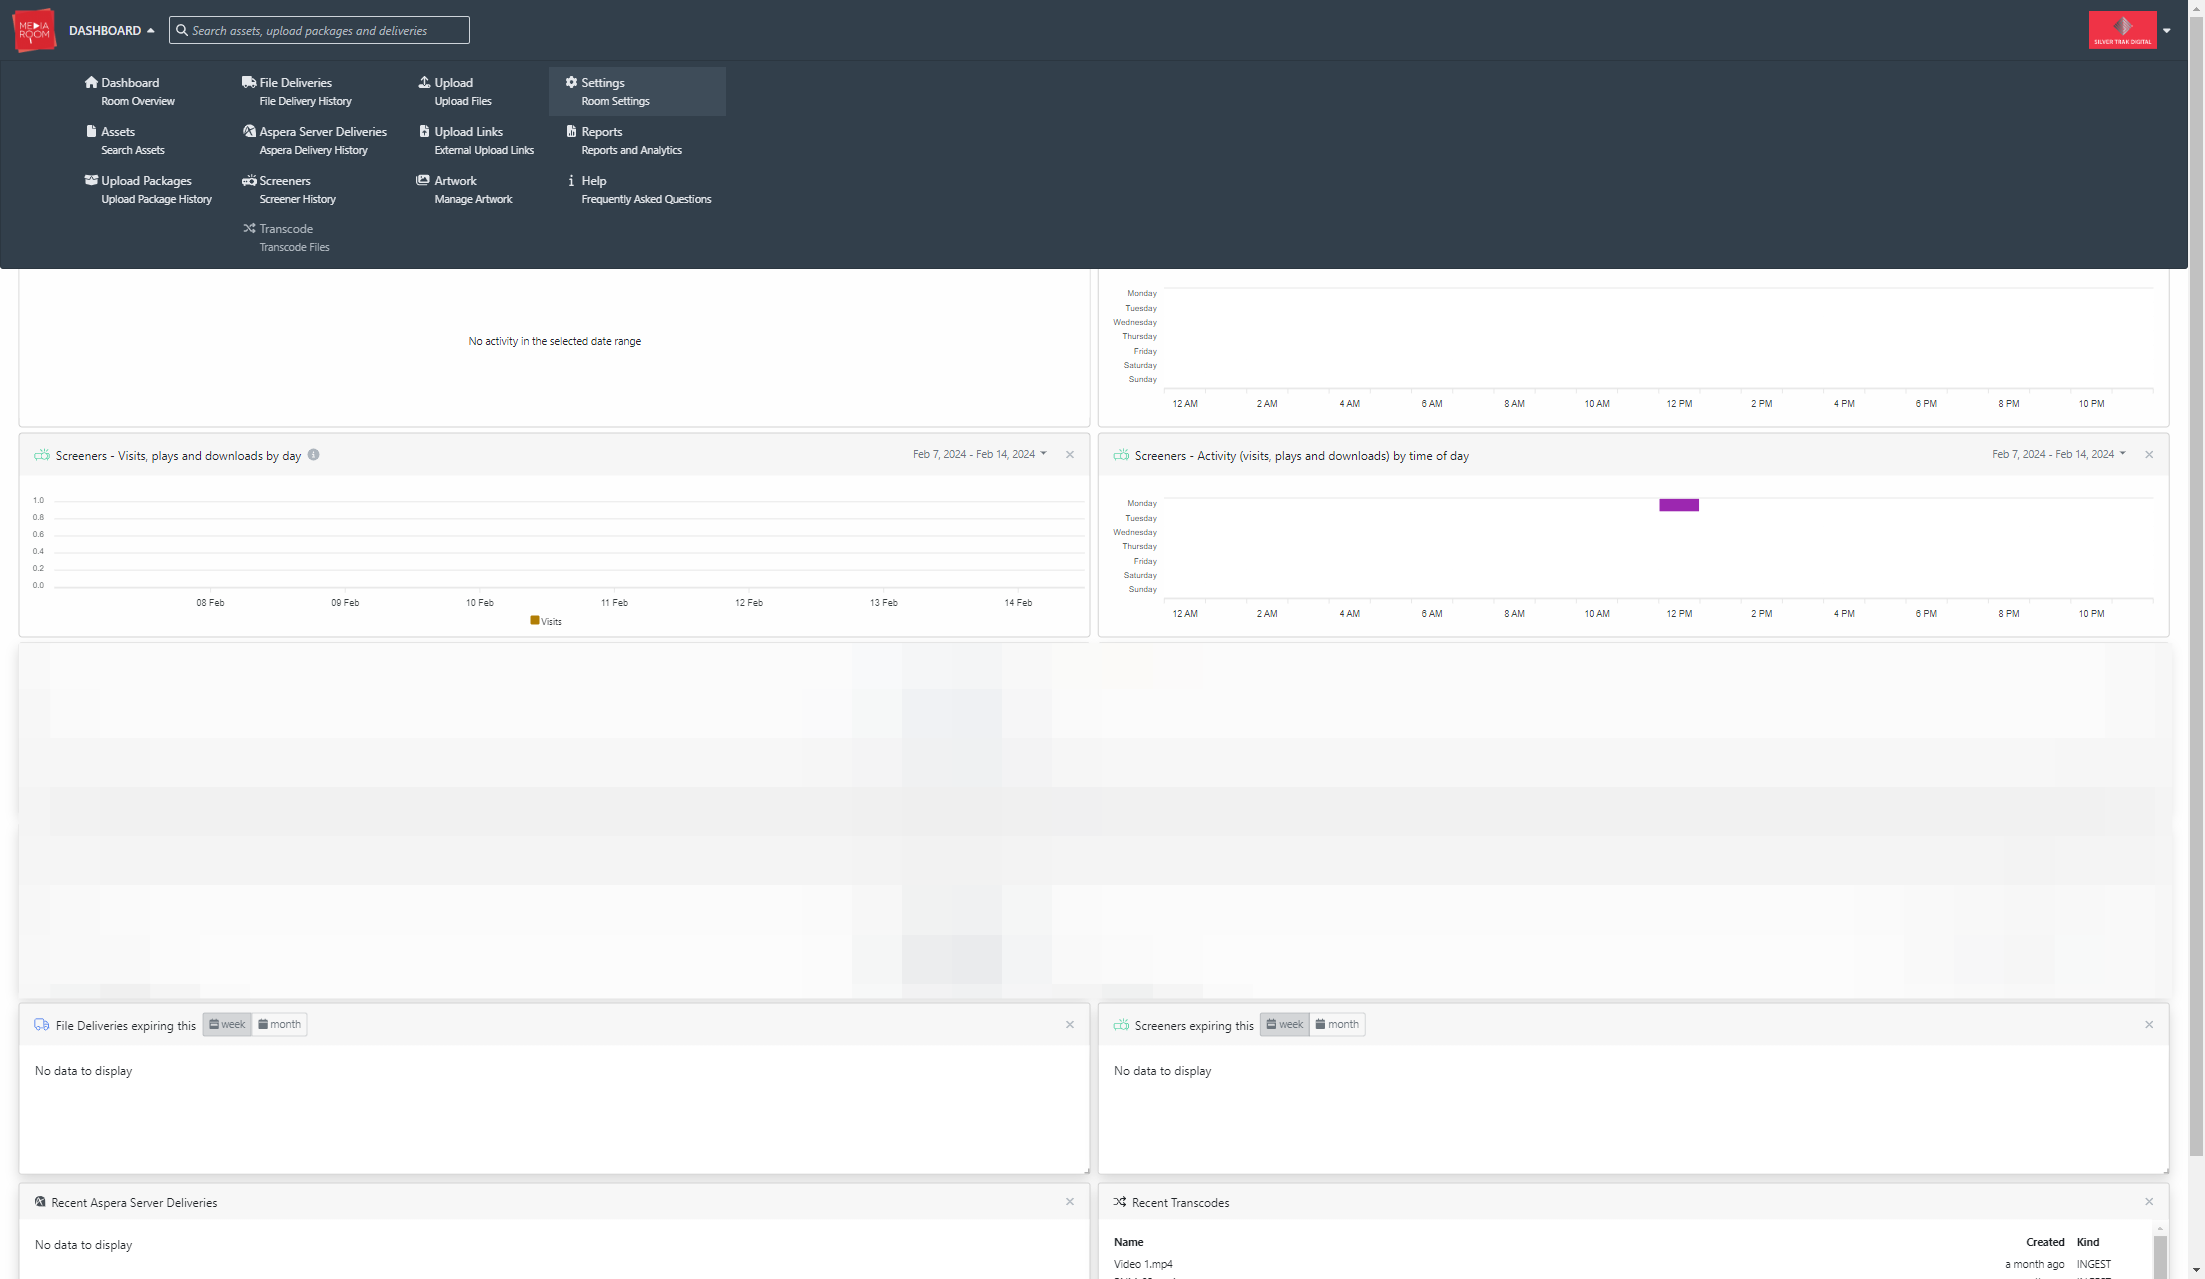The height and width of the screenshot is (1279, 2205).
Task: Open date range dropdown on Screeners activity by time
Action: (2058, 454)
